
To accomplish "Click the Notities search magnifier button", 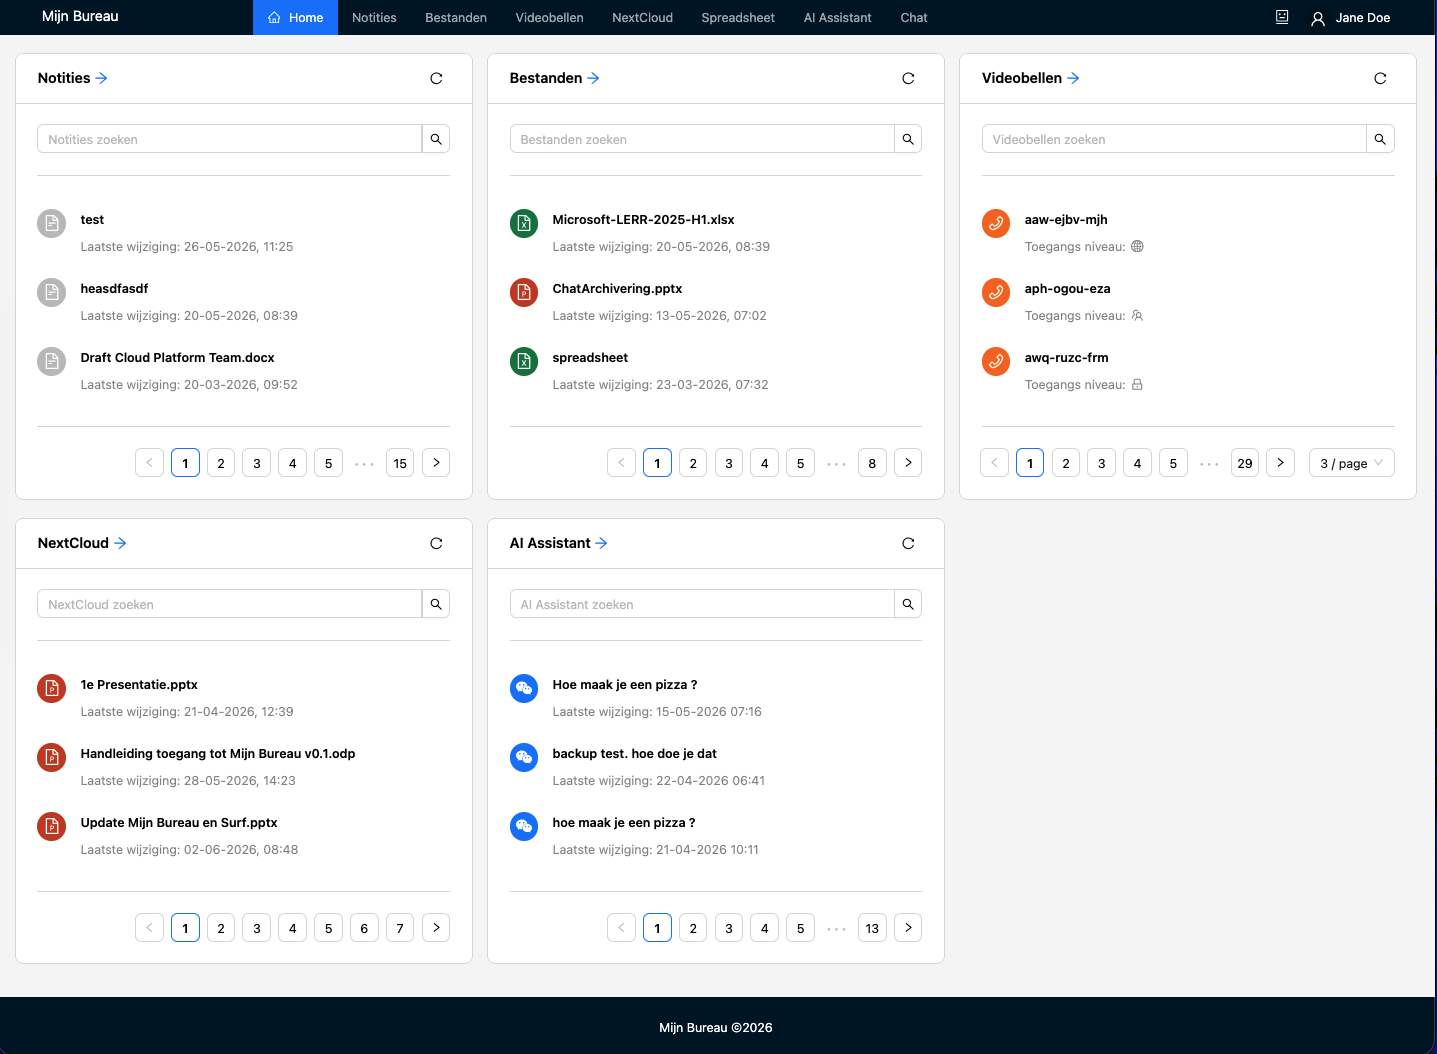I will click(436, 139).
